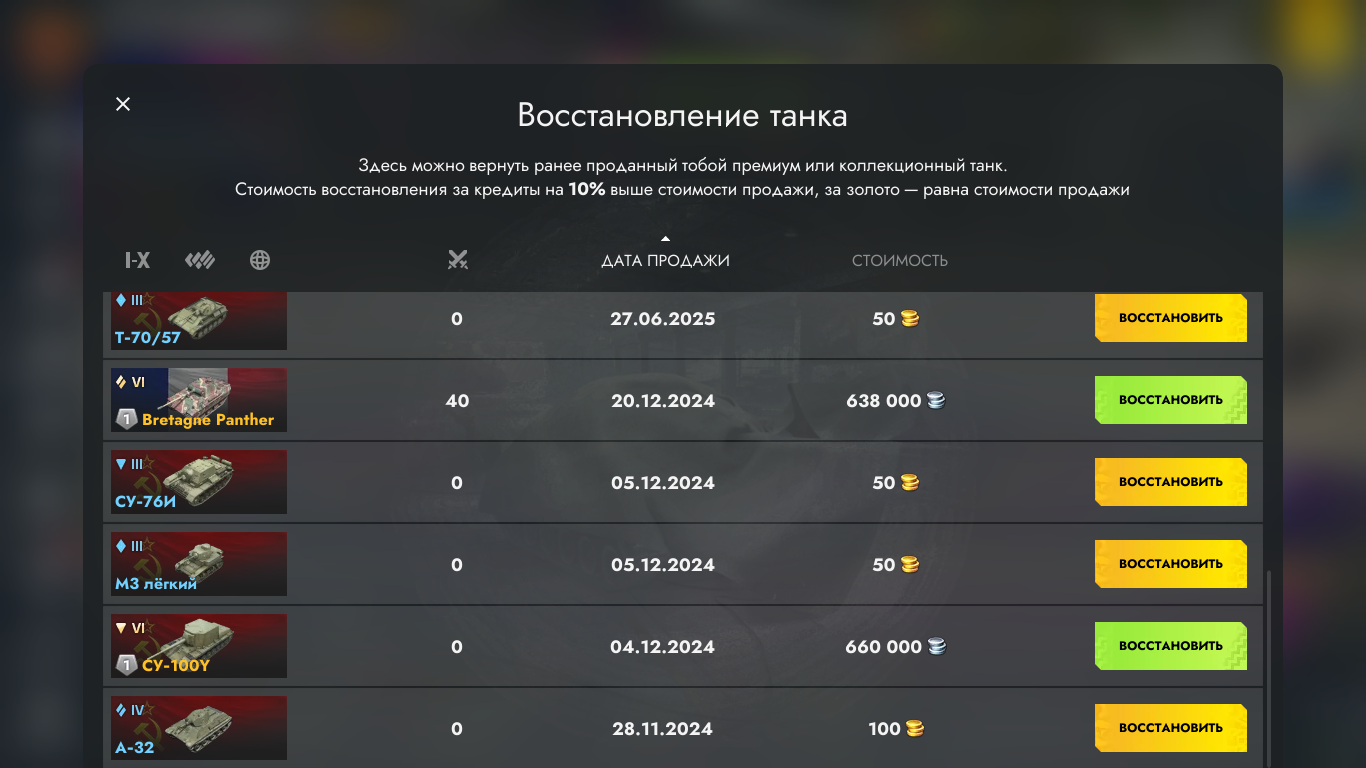The image size is (1366, 768).
Task: Click the СУ-100Y tank image
Action: (x=199, y=646)
